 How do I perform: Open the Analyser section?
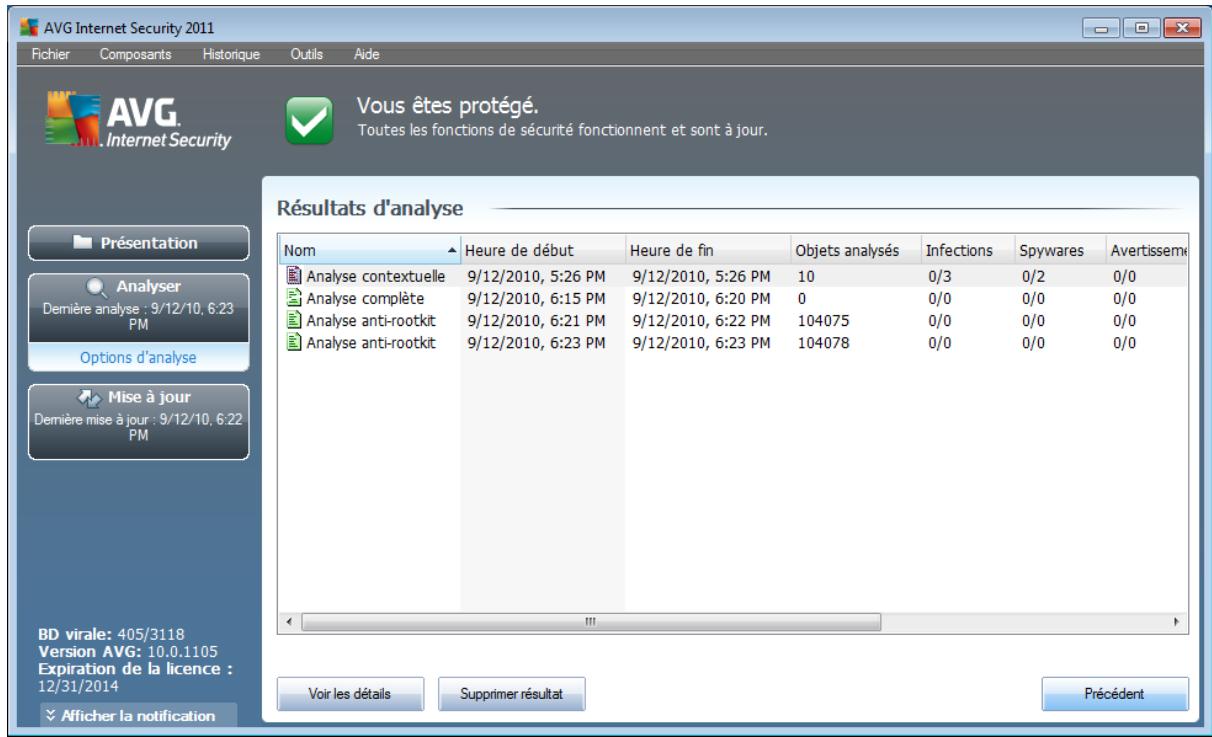coord(138,309)
